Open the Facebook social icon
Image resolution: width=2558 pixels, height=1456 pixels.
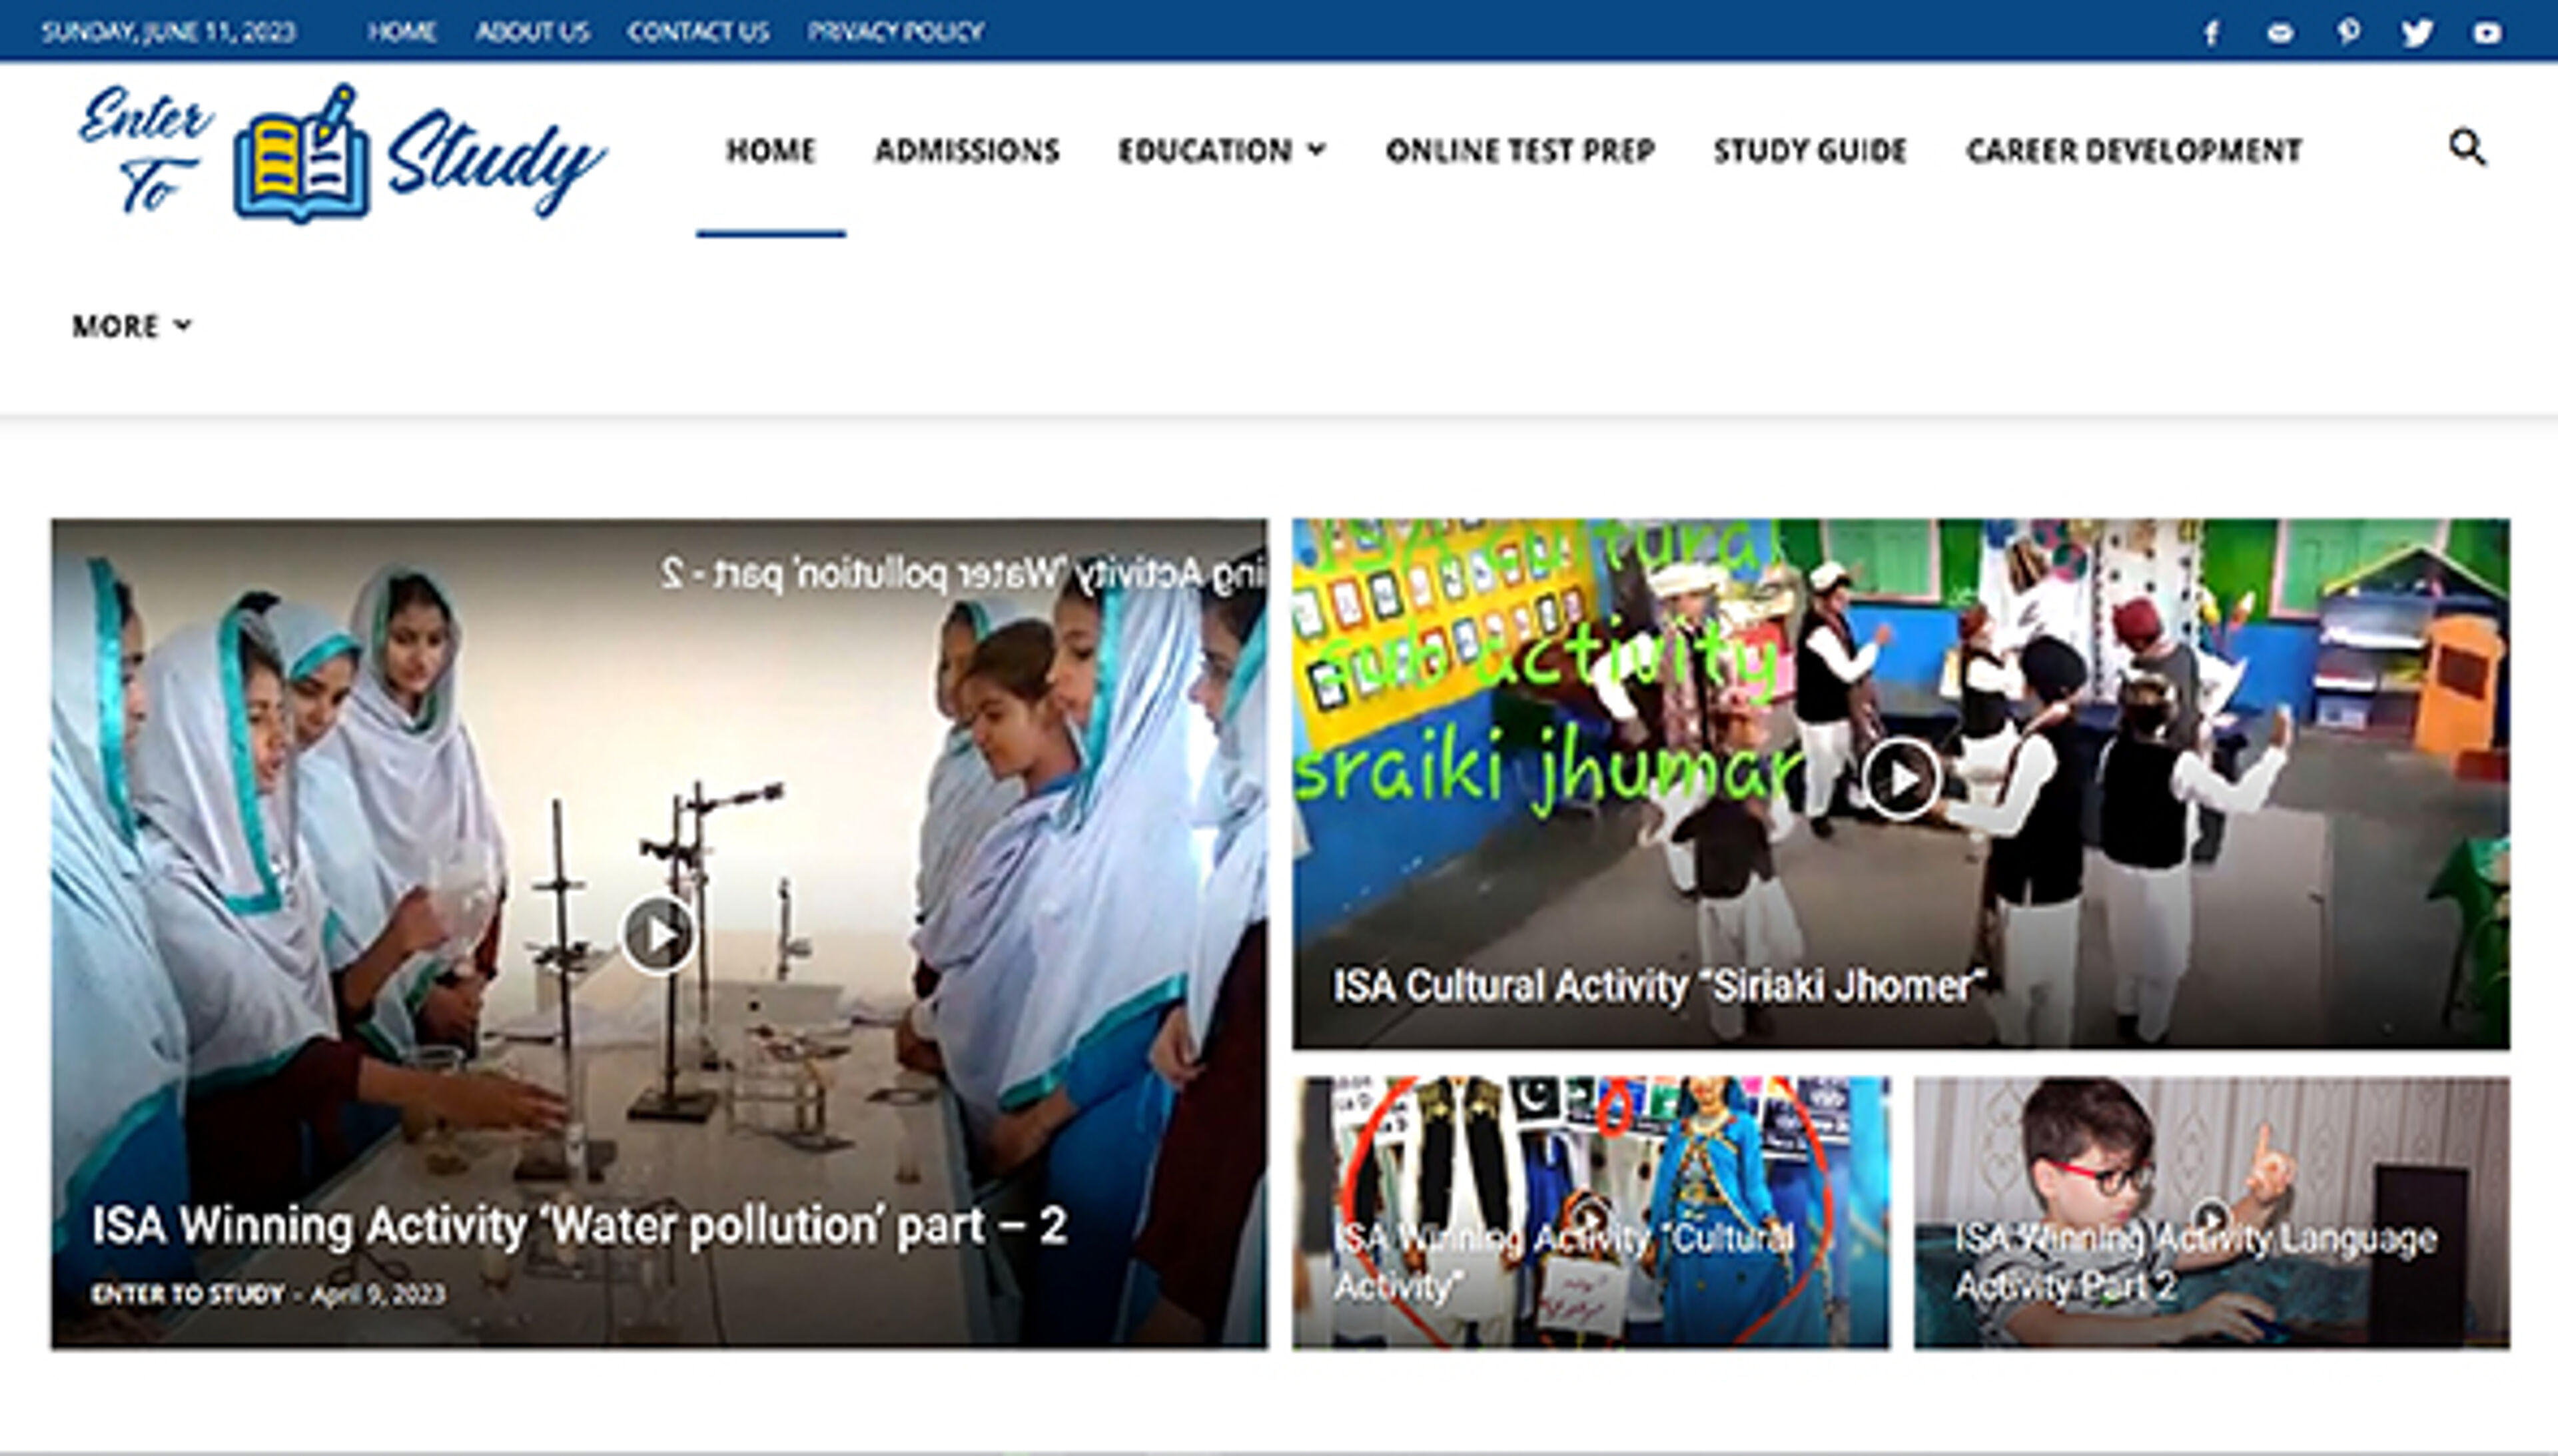tap(2211, 33)
